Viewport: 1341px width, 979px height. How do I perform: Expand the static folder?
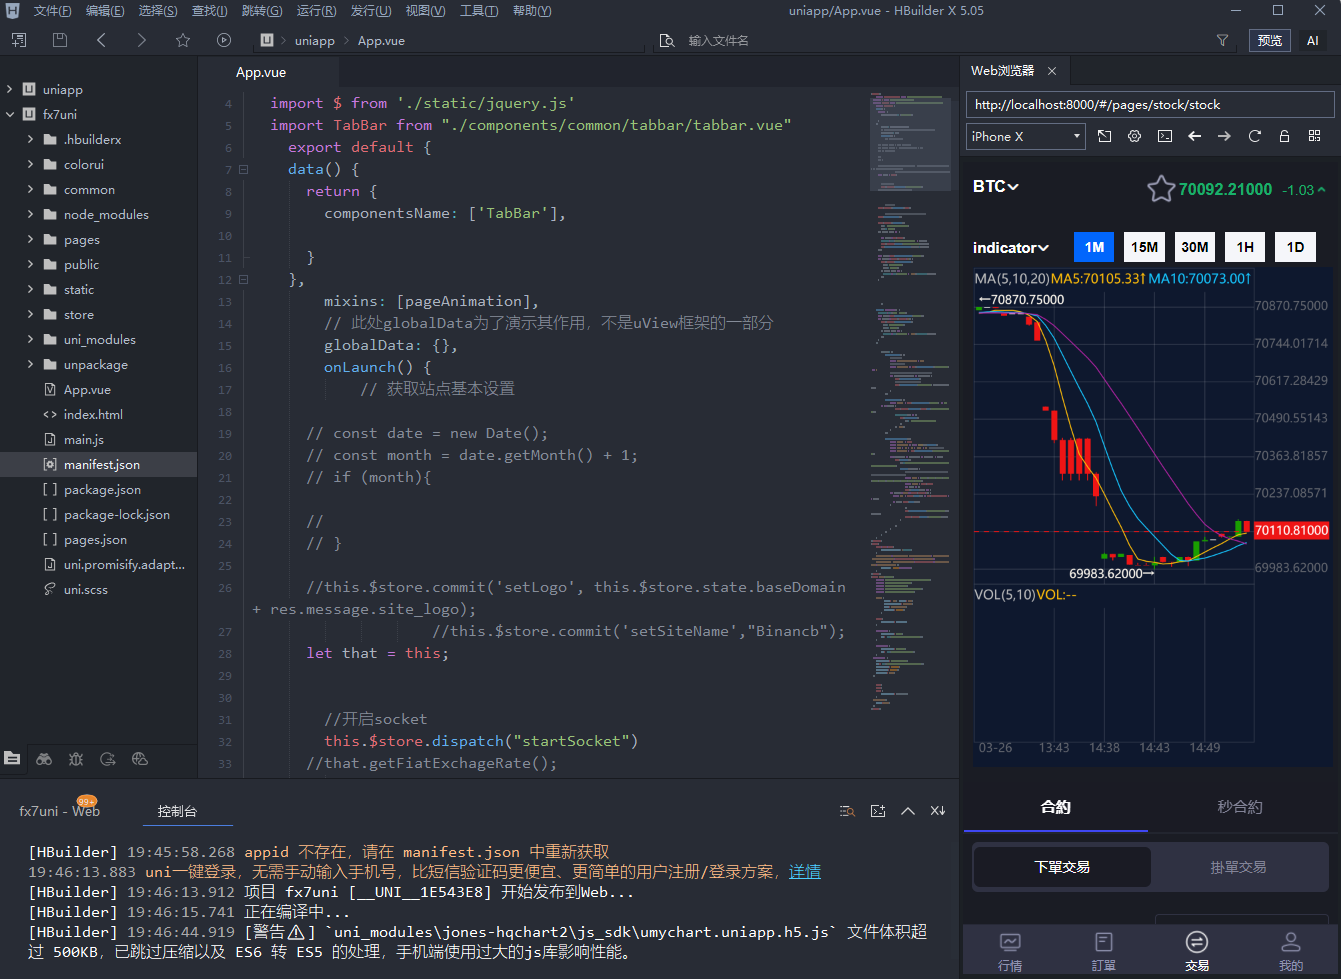(30, 290)
